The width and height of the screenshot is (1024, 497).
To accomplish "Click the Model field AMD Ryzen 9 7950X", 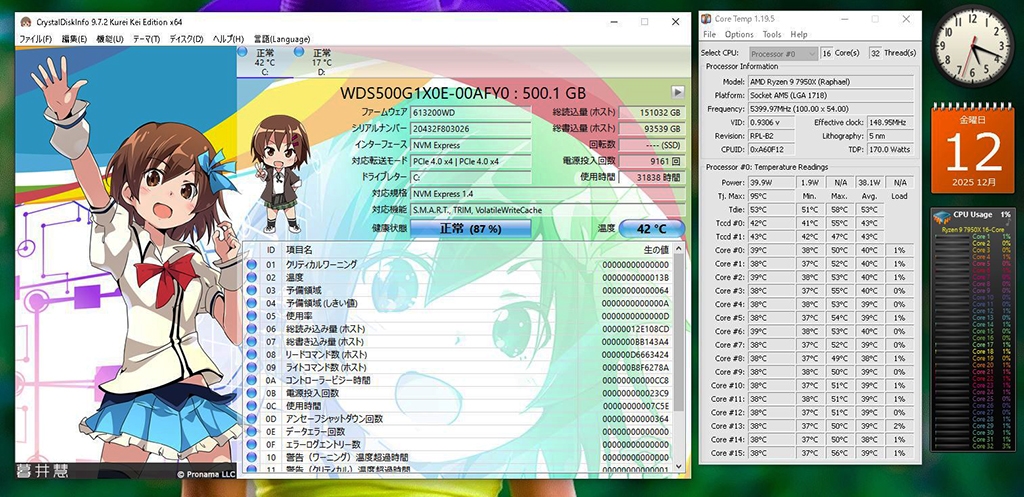I will (x=831, y=82).
